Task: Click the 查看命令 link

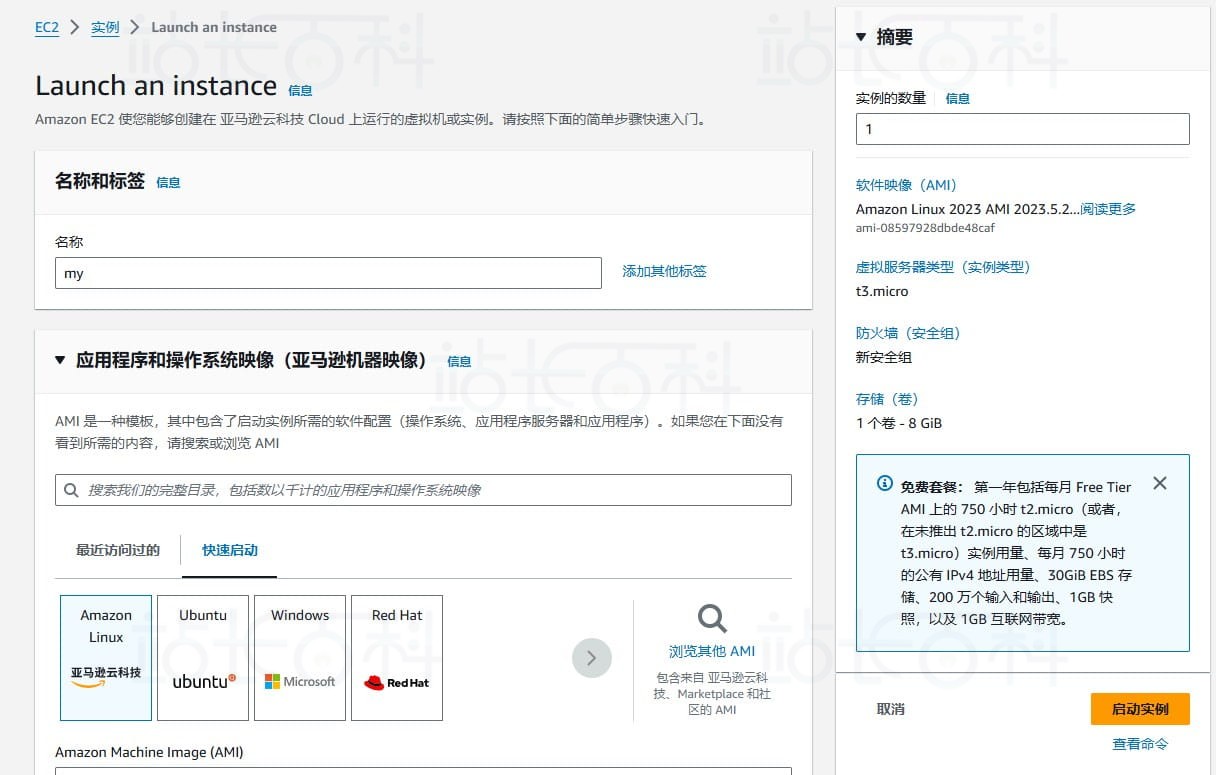Action: point(1142,743)
